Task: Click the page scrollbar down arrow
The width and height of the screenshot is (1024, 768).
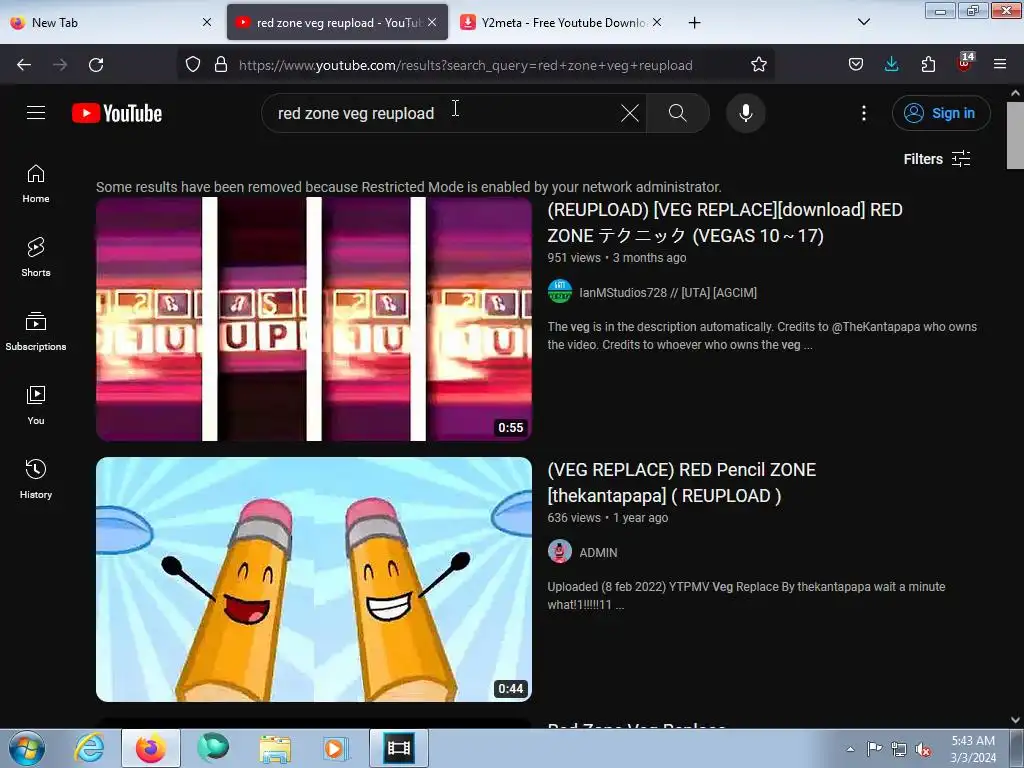Action: 1015,720
